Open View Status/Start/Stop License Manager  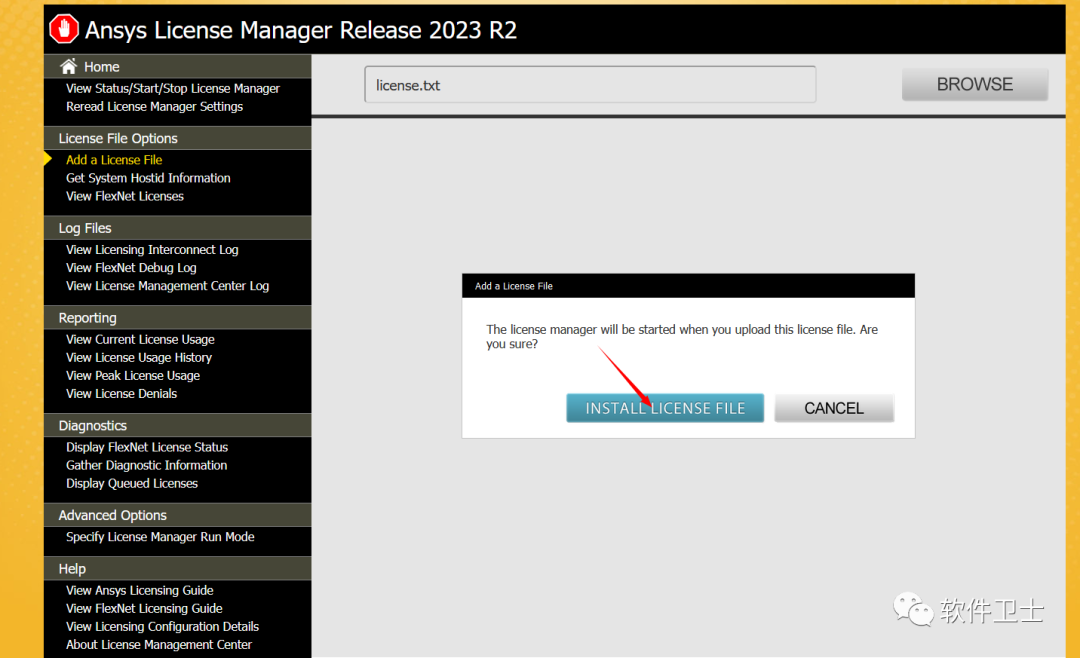pyautogui.click(x=173, y=88)
